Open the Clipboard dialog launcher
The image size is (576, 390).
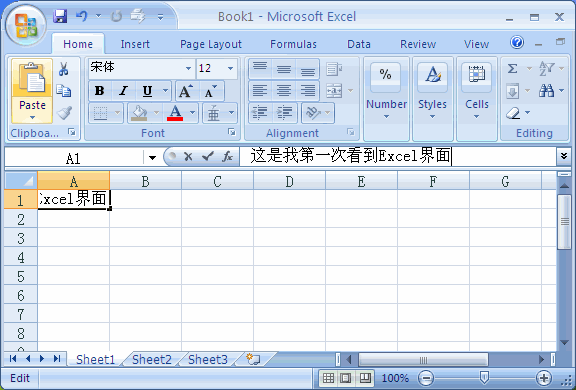pos(72,132)
